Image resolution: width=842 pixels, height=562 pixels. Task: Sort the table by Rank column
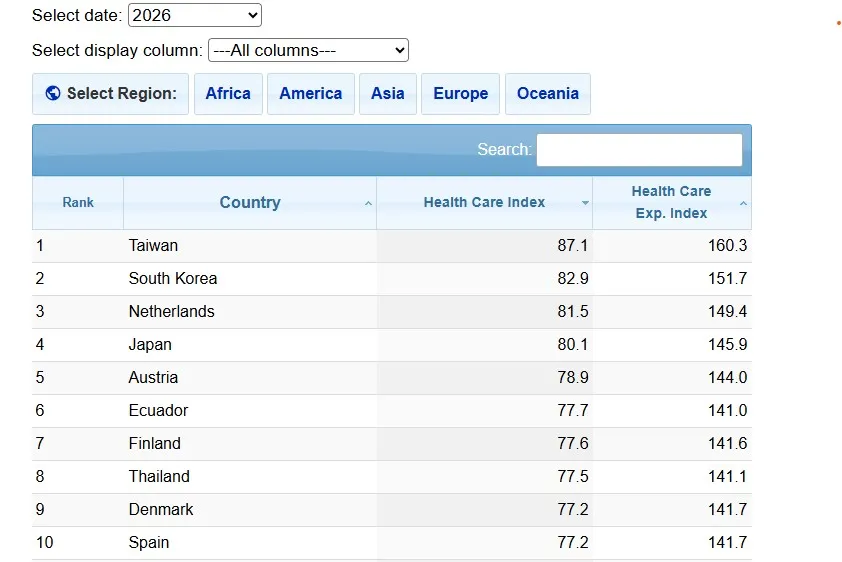(78, 202)
